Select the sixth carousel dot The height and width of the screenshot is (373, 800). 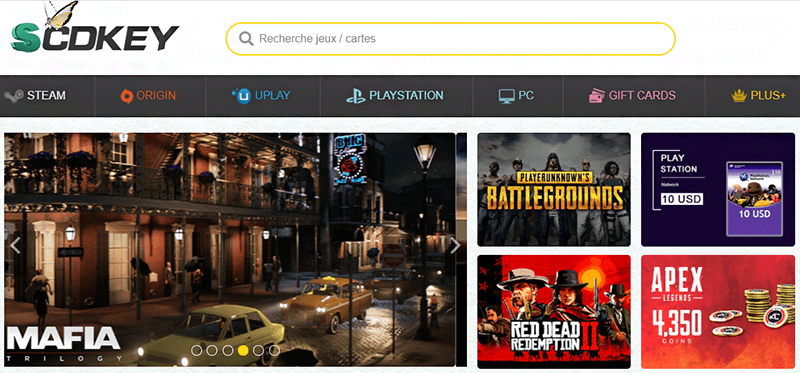coord(274,350)
